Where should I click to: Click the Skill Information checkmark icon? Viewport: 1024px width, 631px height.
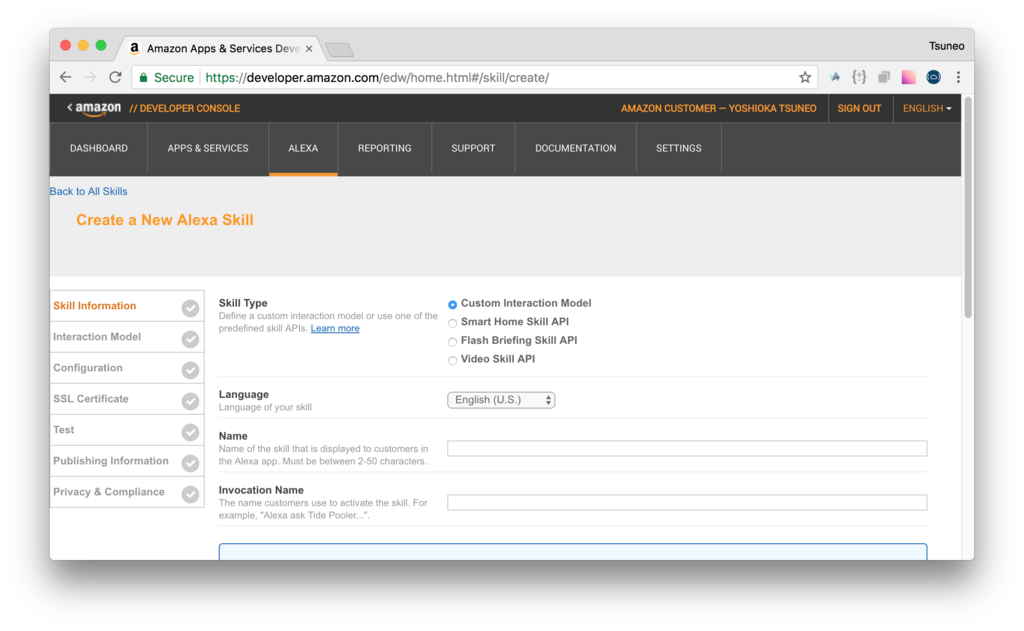[190, 308]
